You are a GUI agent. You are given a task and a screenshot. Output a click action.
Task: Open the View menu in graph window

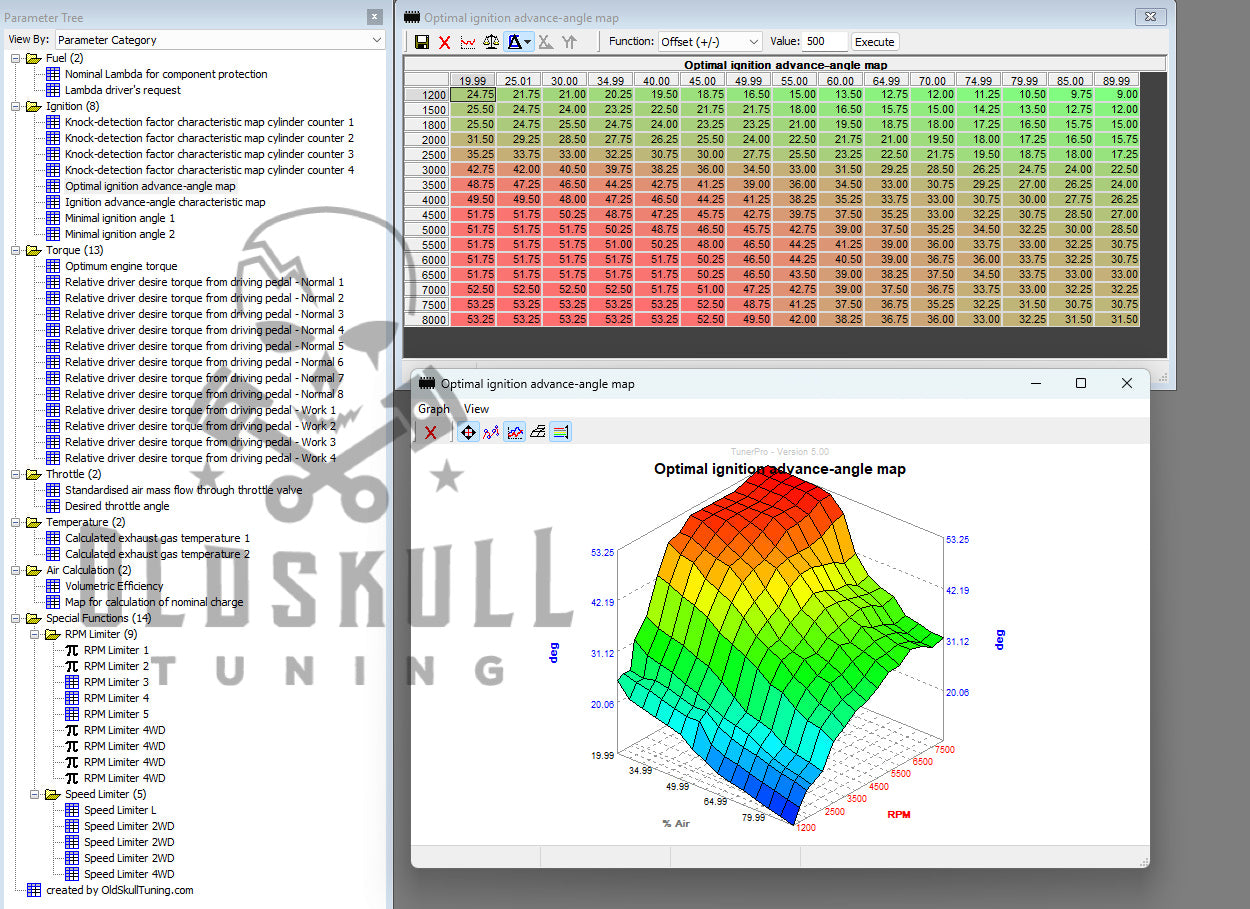pos(477,409)
